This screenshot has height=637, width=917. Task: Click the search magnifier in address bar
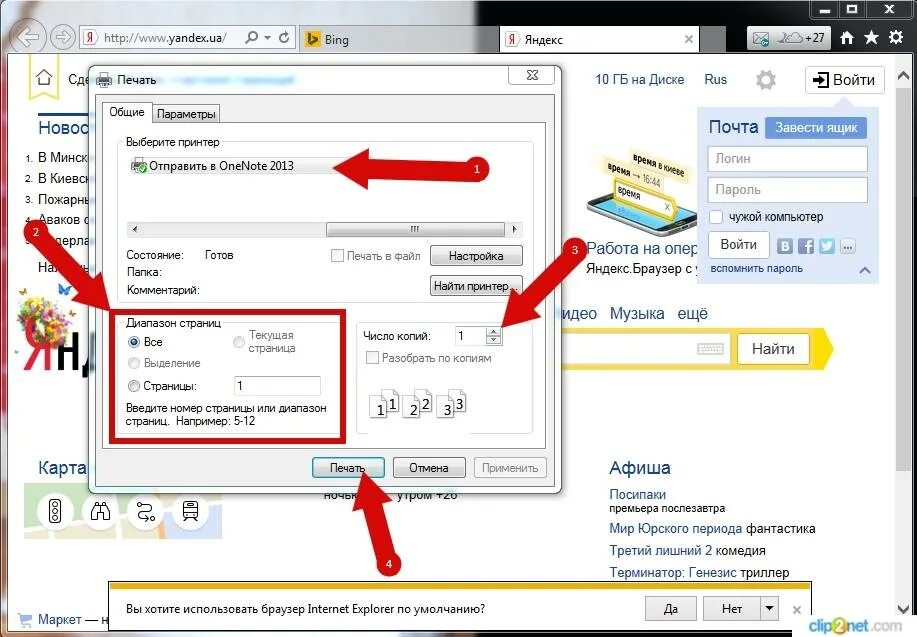251,38
